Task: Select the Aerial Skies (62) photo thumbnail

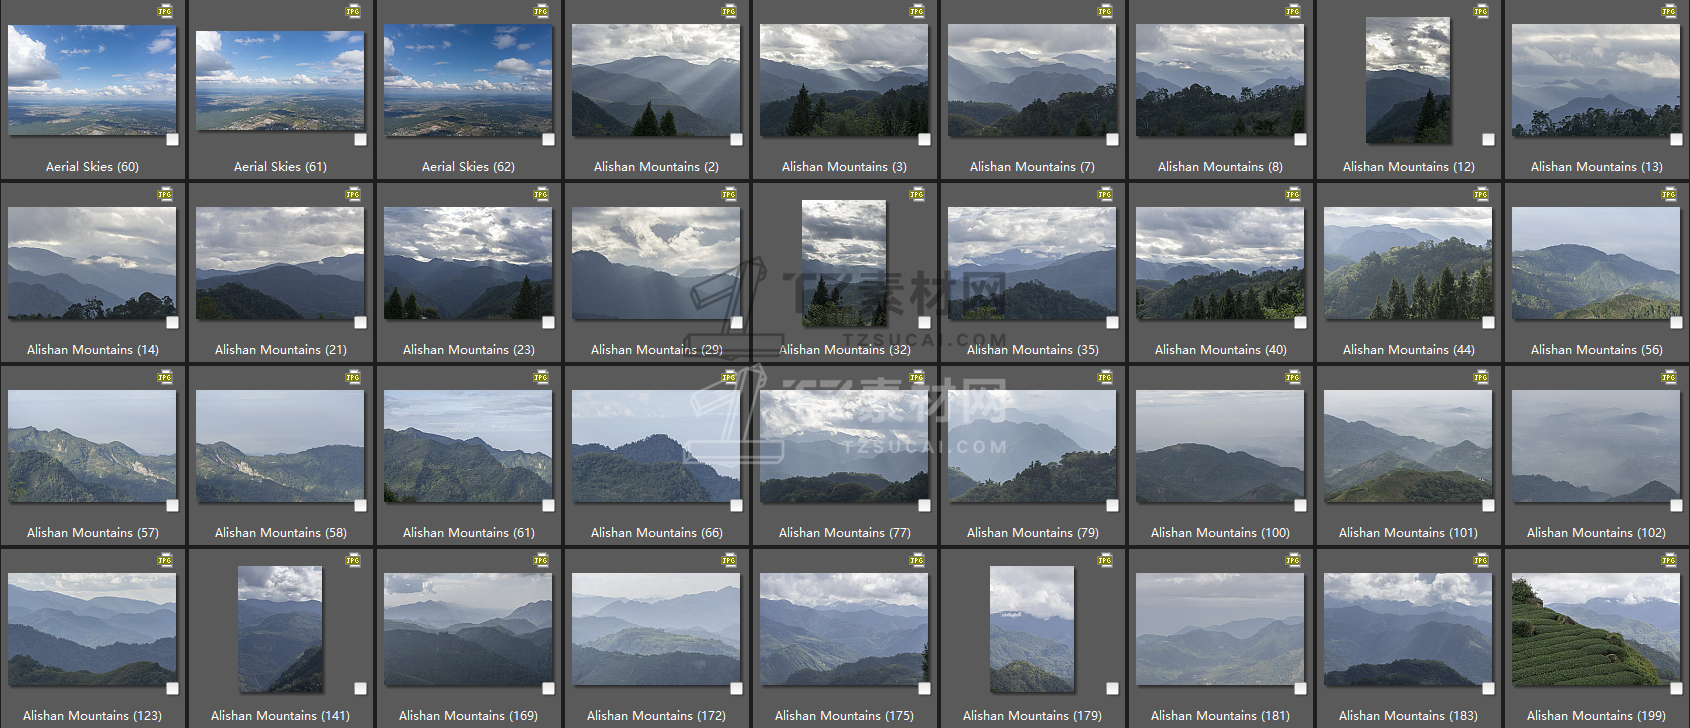Action: click(x=468, y=80)
